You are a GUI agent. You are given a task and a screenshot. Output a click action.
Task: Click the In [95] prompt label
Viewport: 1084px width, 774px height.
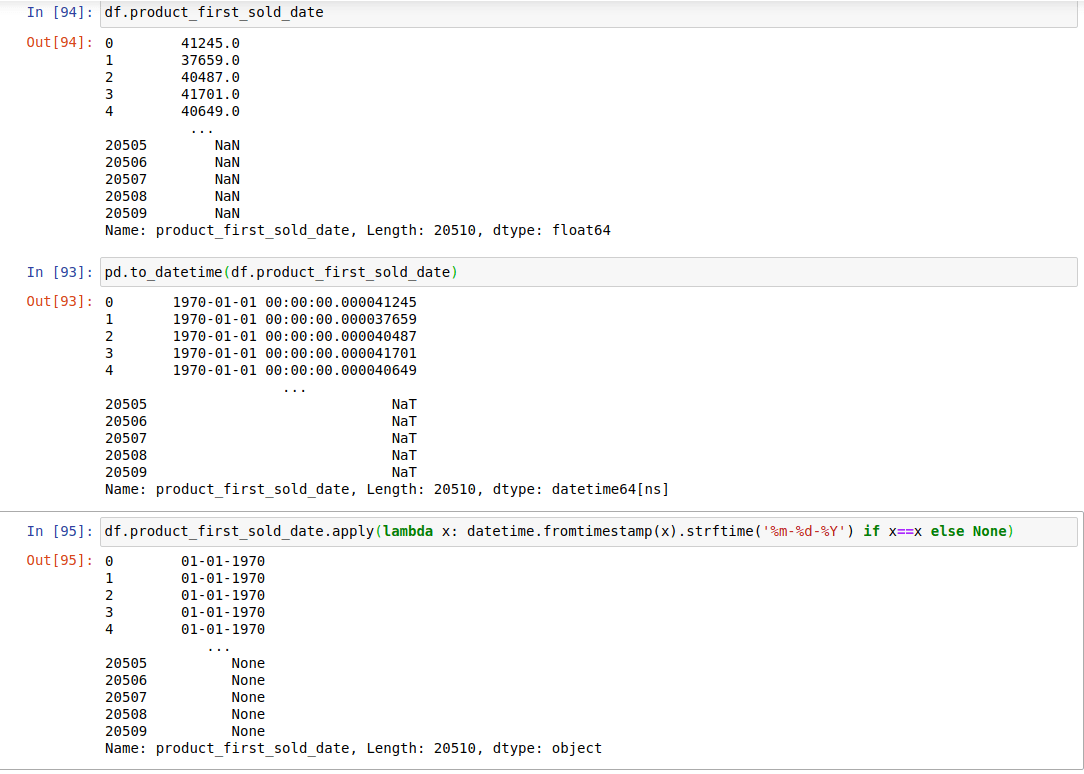pyautogui.click(x=59, y=531)
